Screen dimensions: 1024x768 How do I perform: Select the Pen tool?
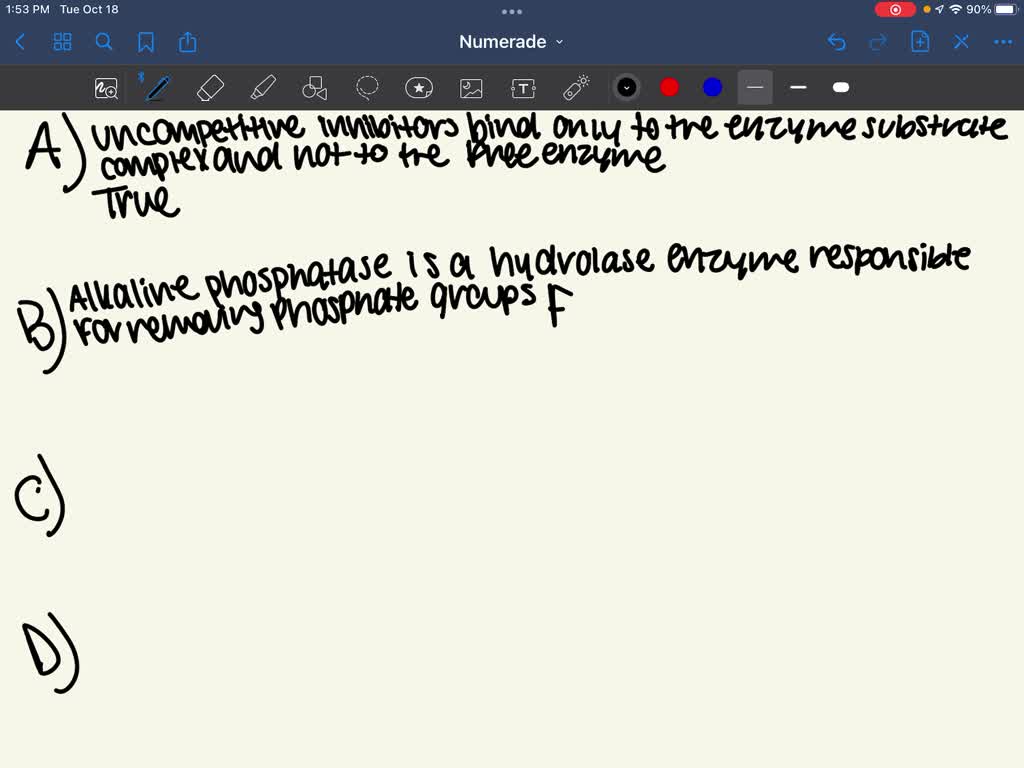(157, 88)
